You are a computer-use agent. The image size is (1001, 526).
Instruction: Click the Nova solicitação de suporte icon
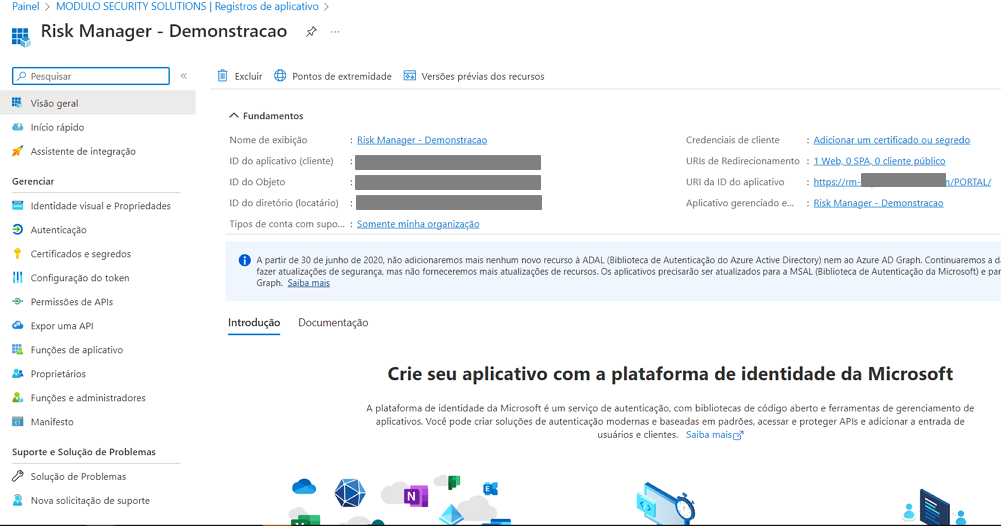click(x=17, y=500)
